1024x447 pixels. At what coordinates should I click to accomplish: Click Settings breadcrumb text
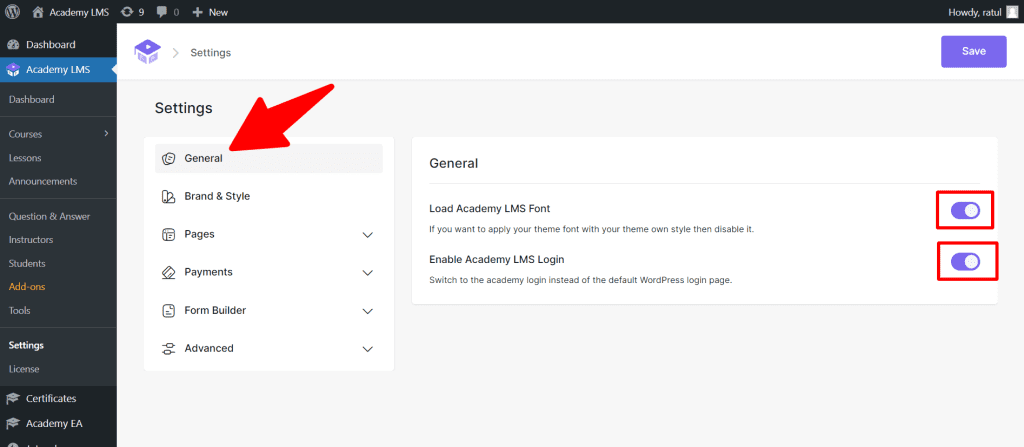click(x=210, y=52)
